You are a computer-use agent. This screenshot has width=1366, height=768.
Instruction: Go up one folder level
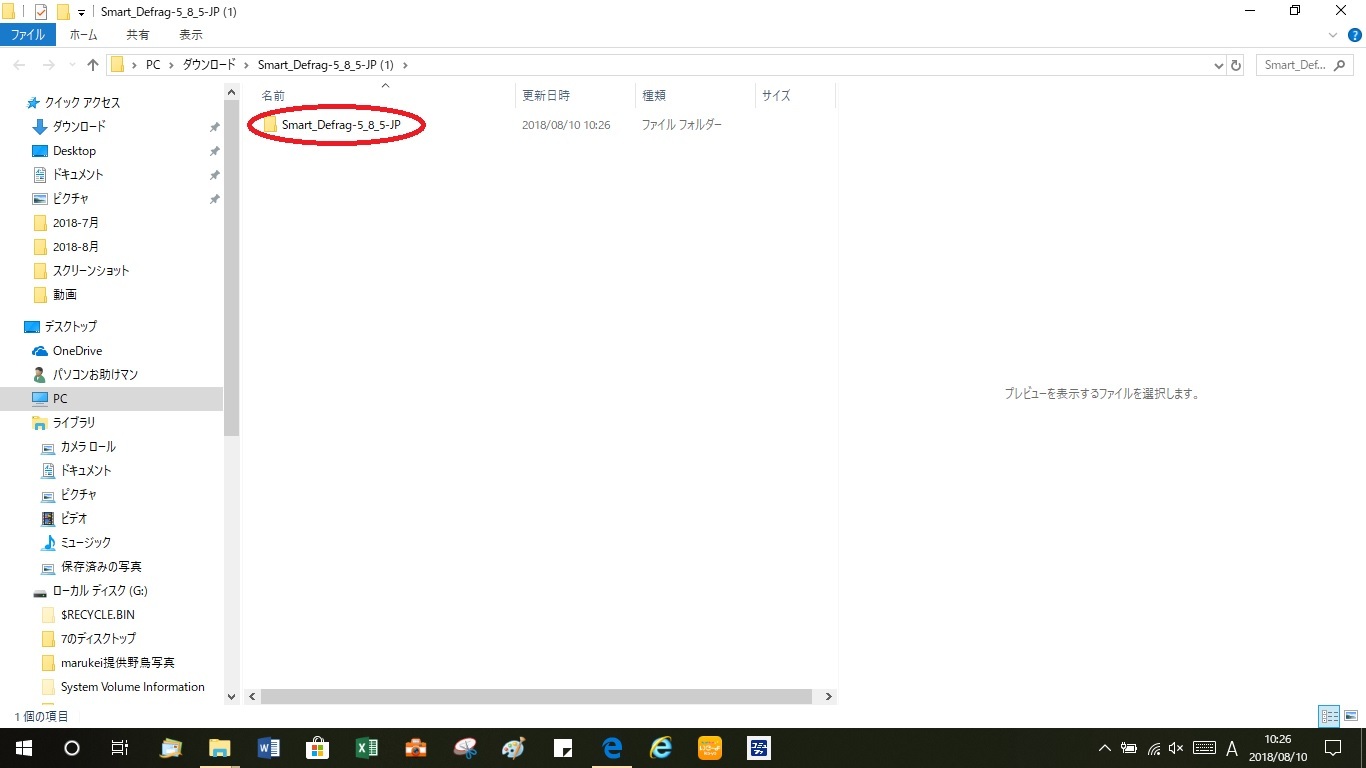[x=93, y=65]
